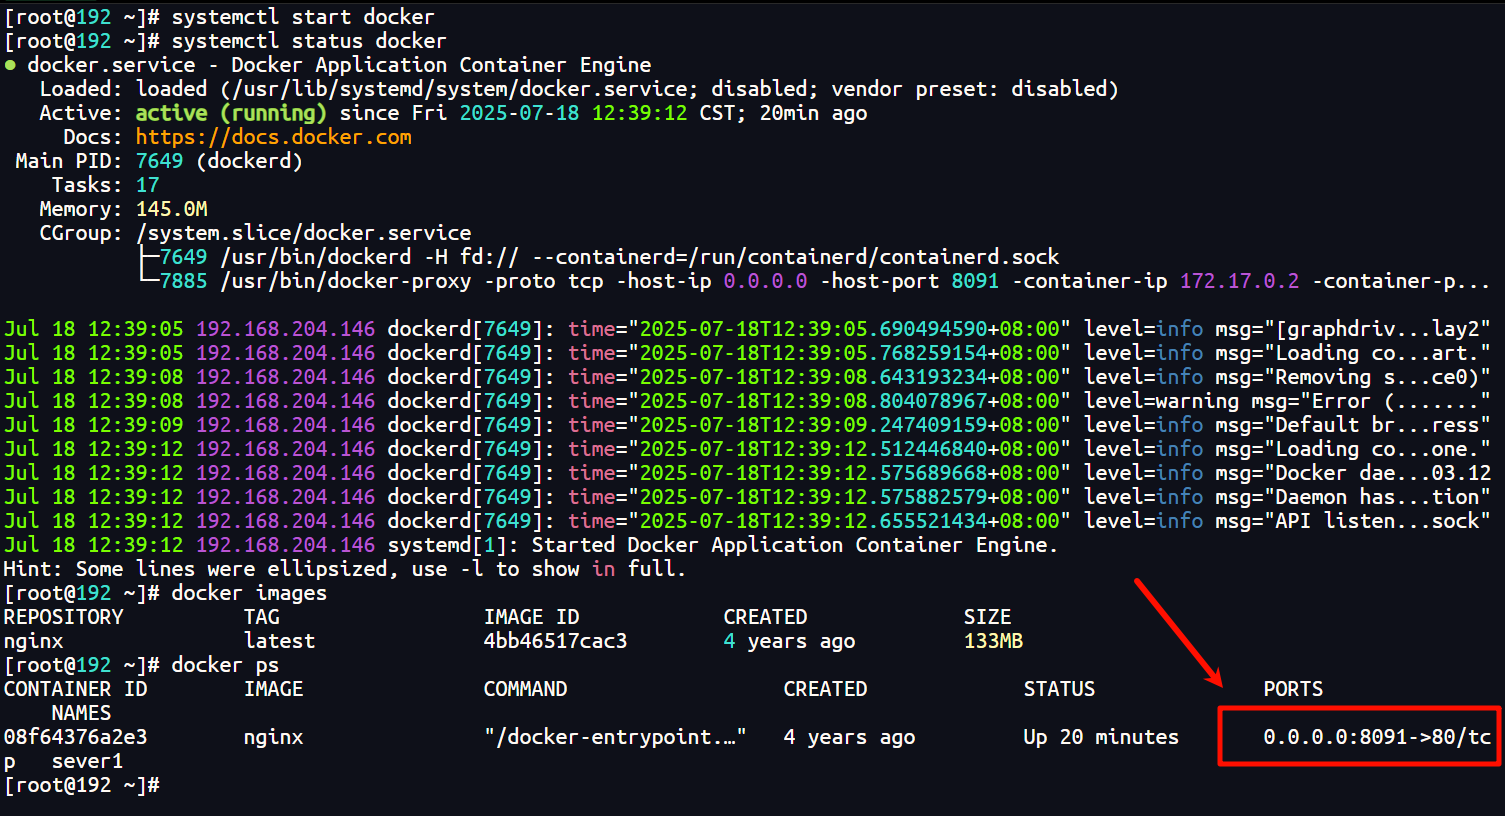This screenshot has width=1505, height=816.
Task: Click the red-boxed port mapping 0.0.0.0:8091->80/tc
Action: [x=1376, y=737]
